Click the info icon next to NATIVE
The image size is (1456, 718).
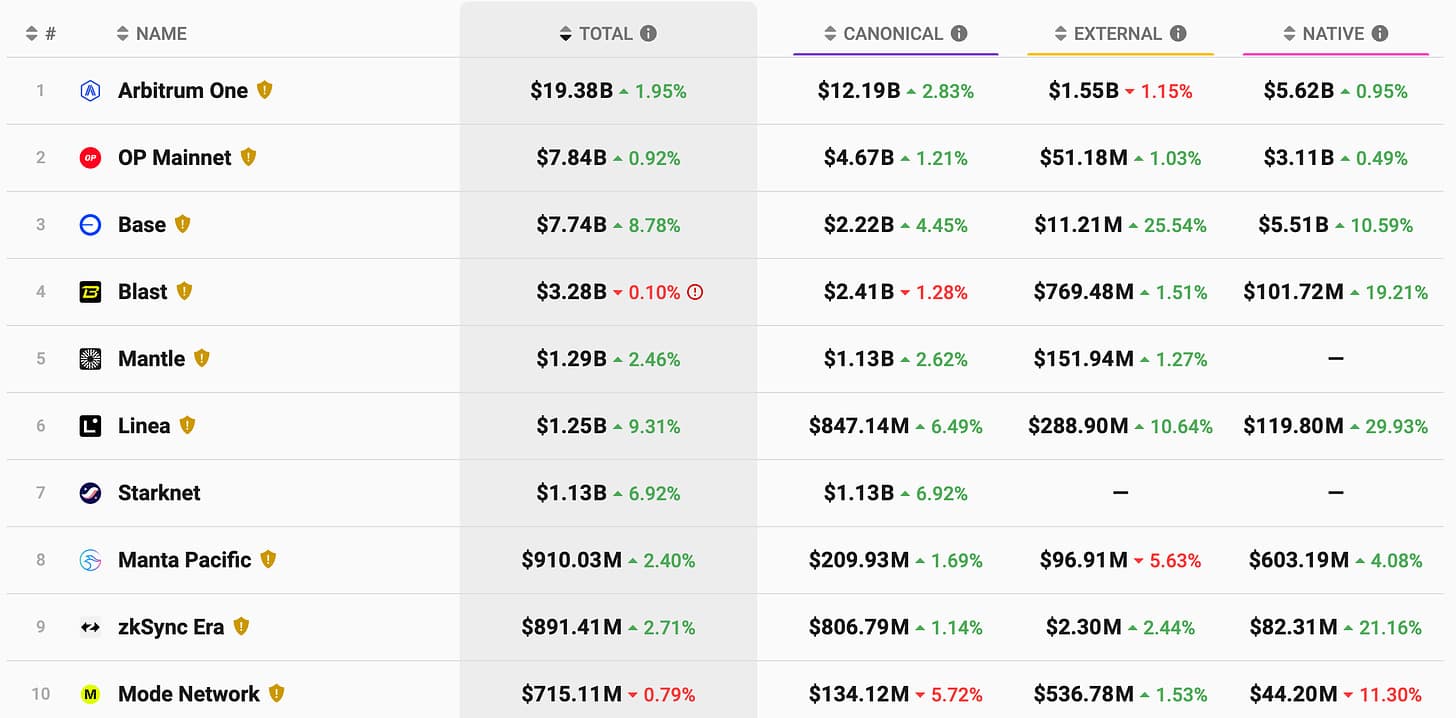click(1380, 33)
